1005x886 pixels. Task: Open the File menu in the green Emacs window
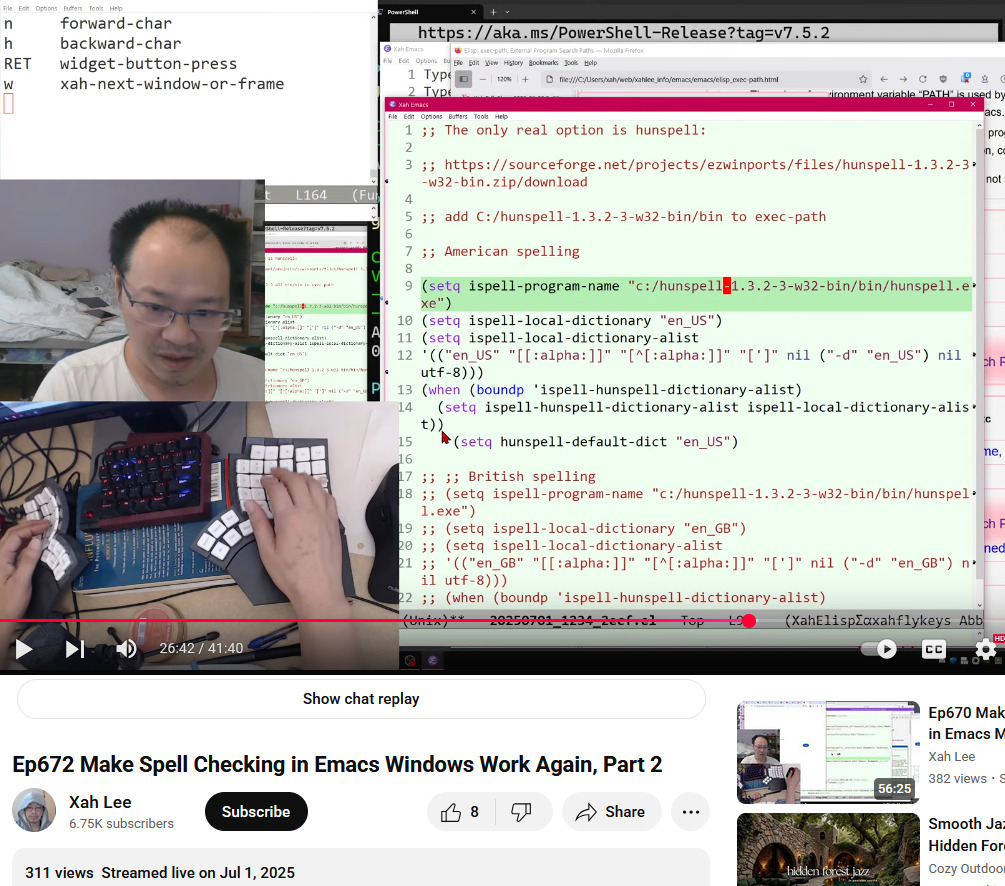(x=393, y=117)
